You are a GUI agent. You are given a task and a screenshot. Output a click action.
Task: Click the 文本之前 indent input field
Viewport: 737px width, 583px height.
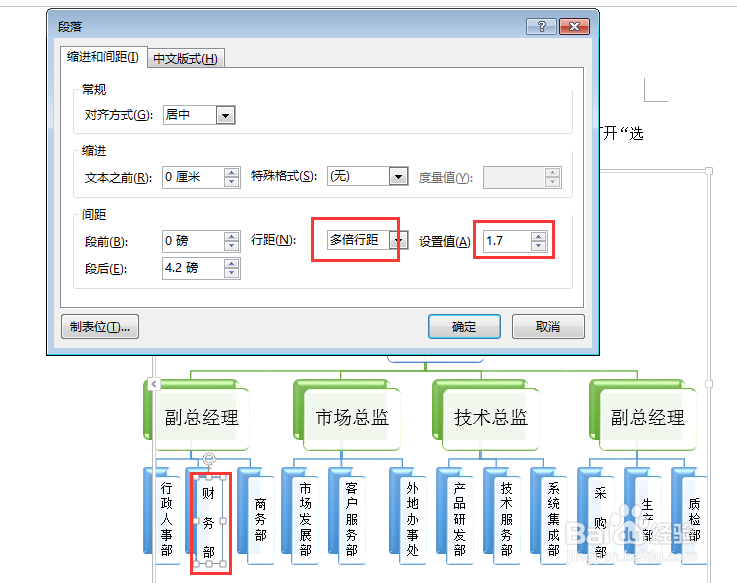[193, 177]
